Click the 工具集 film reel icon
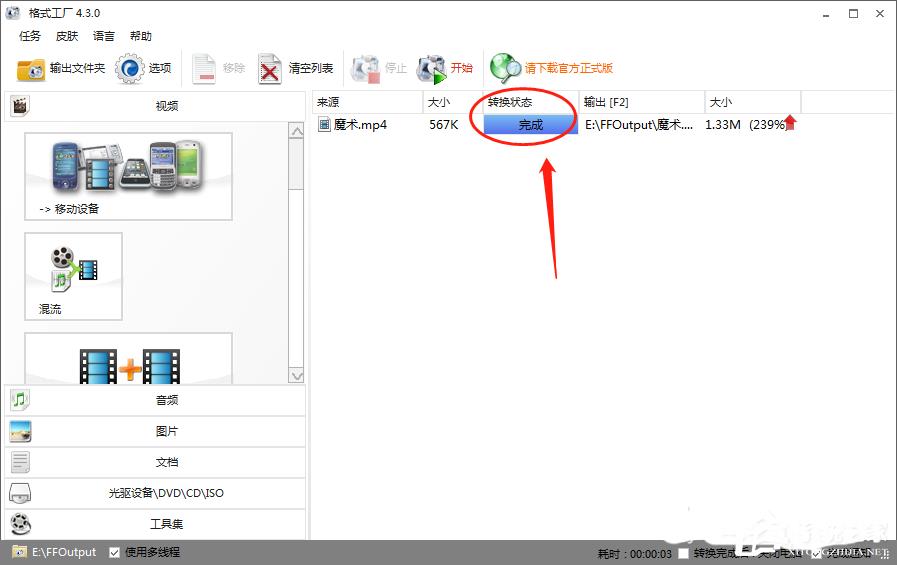The width and height of the screenshot is (897, 565). pyautogui.click(x=21, y=524)
